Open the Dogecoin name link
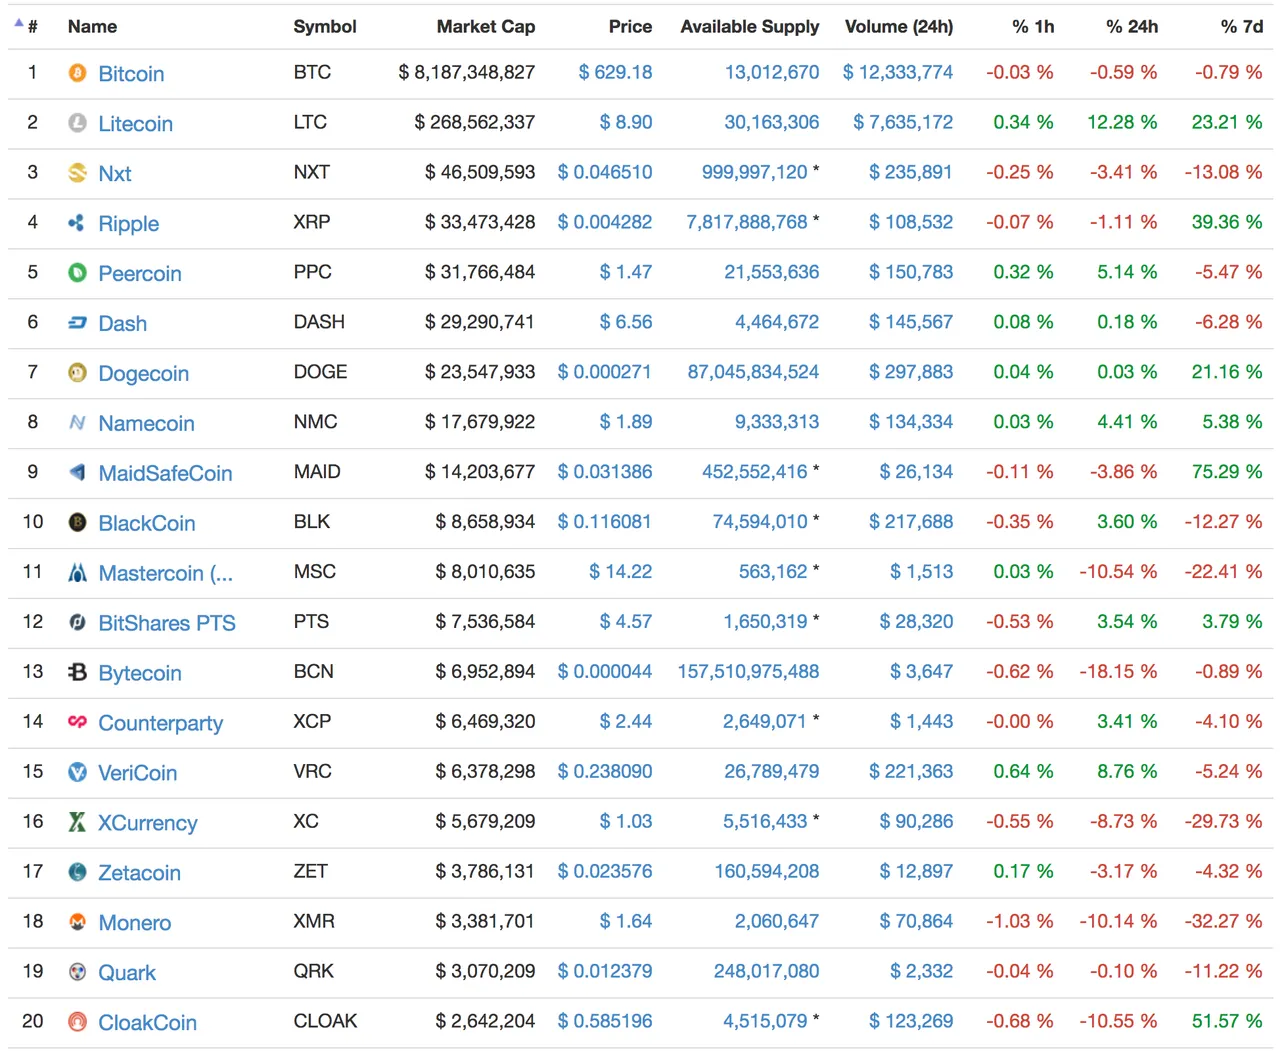The image size is (1280, 1051). point(144,373)
